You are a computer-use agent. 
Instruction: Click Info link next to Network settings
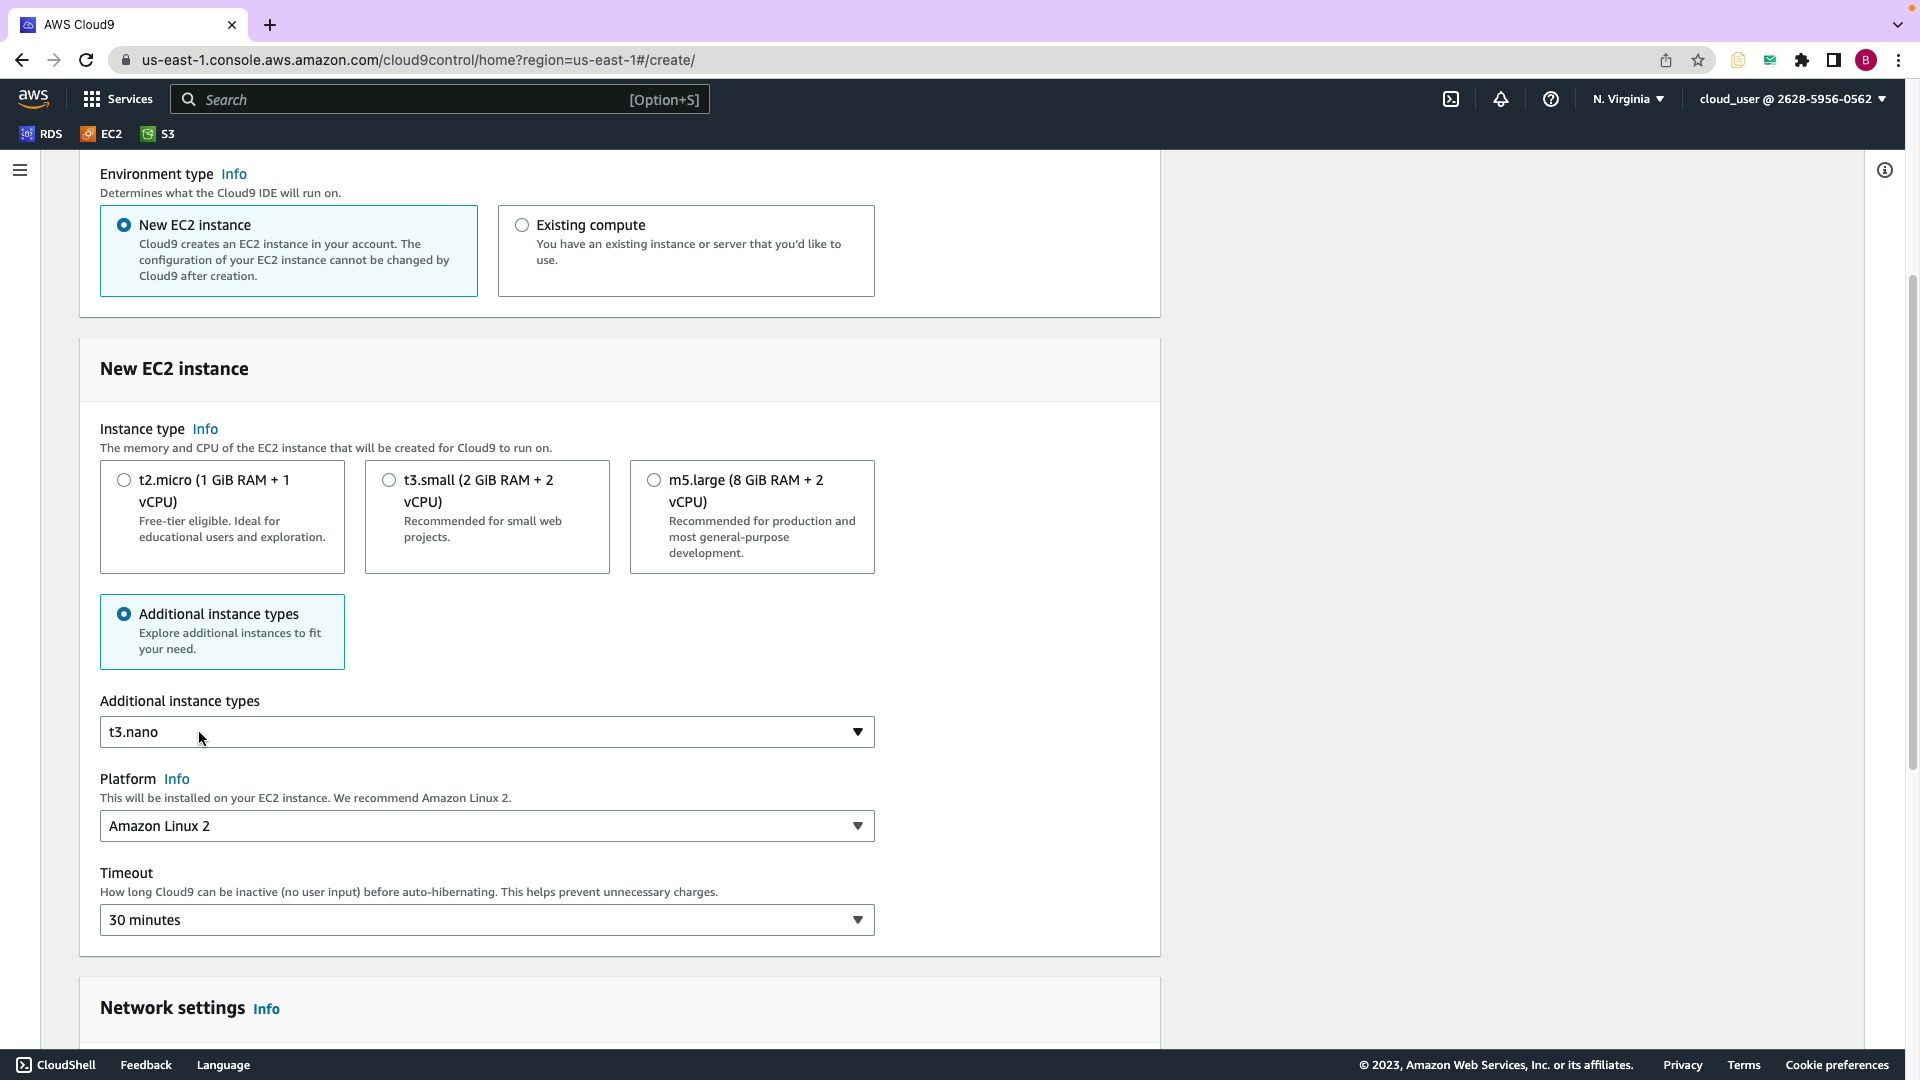coord(266,1009)
